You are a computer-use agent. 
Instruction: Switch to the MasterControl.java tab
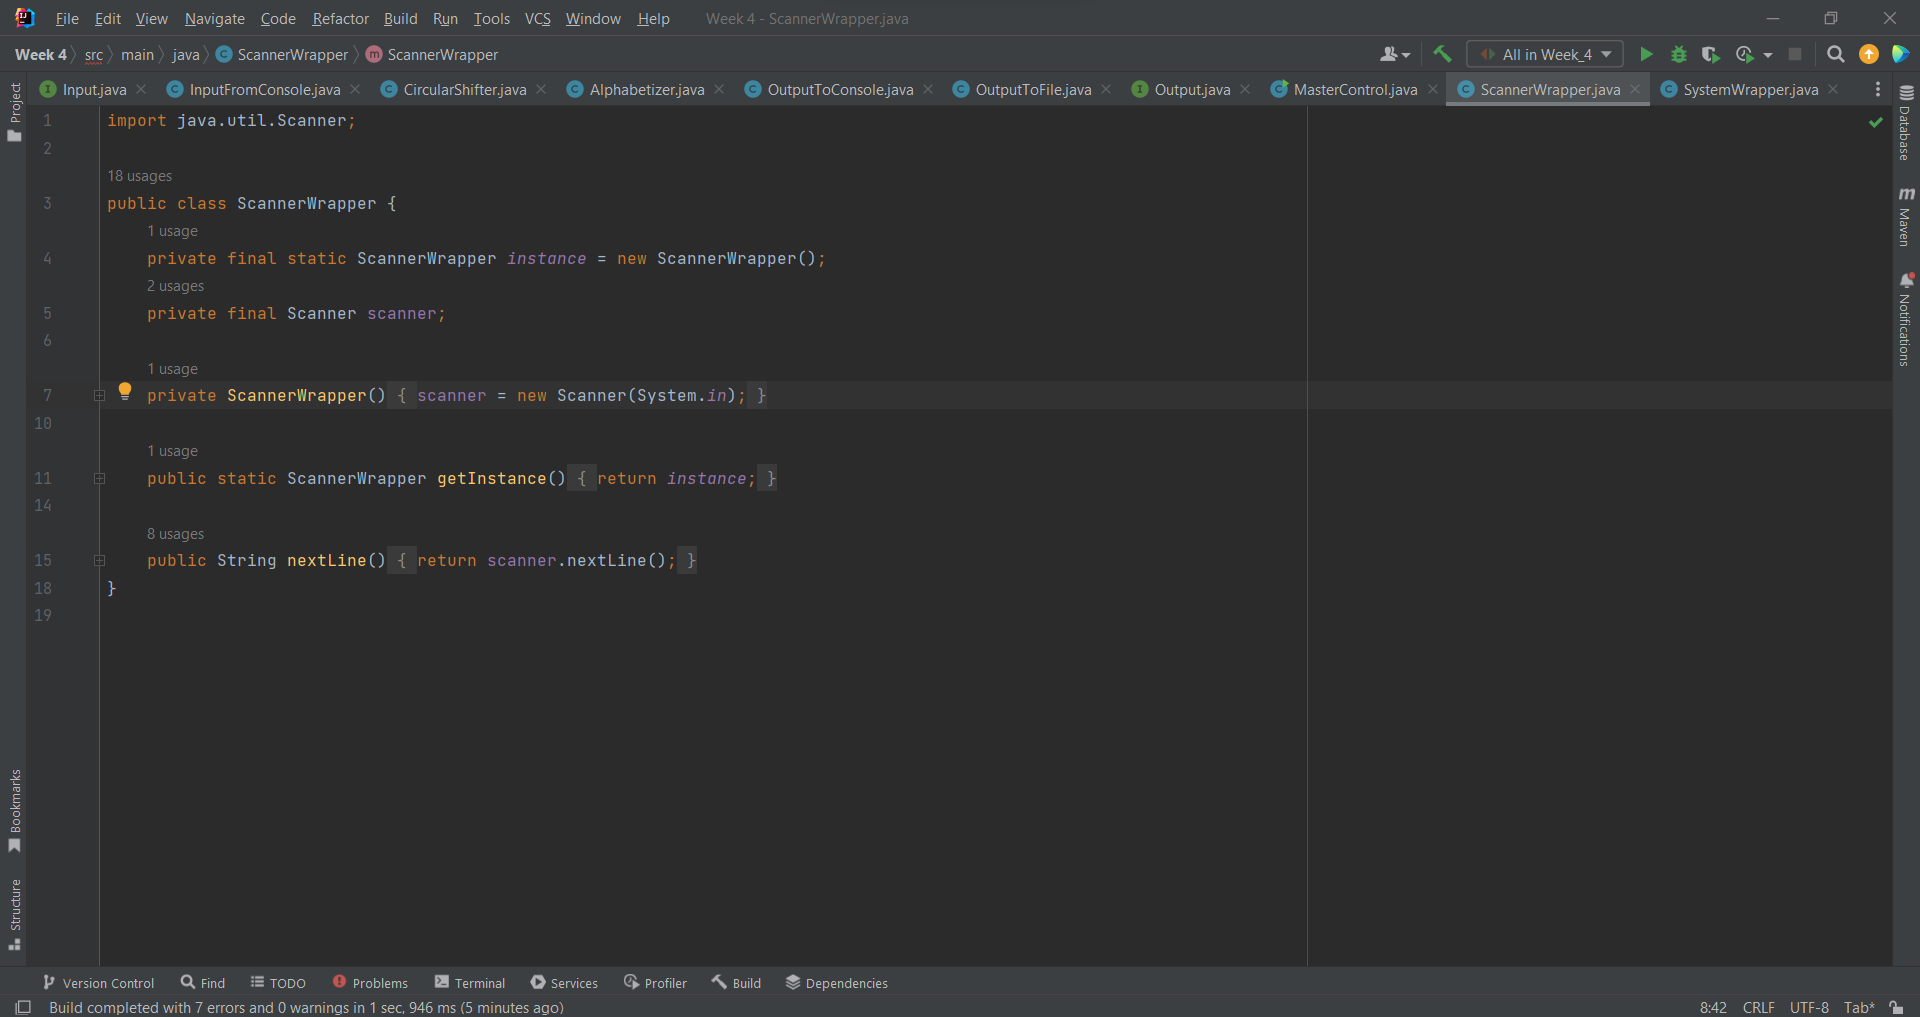click(x=1354, y=90)
